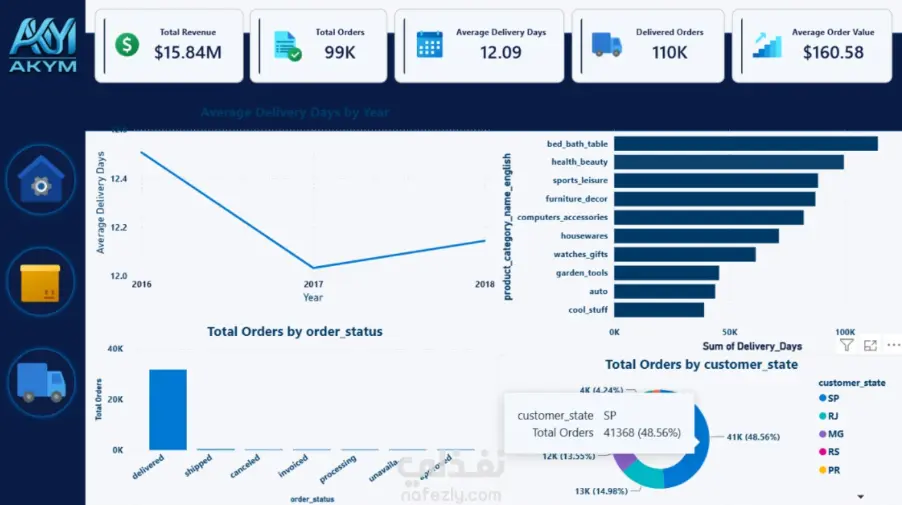902x505 pixels.
Task: Click the garden_tools bar
Action: pos(666,273)
